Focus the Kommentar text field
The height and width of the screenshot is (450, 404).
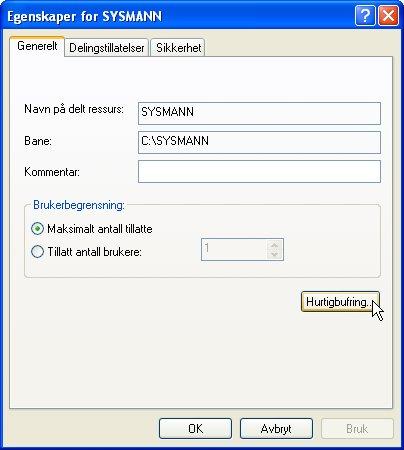click(x=259, y=172)
